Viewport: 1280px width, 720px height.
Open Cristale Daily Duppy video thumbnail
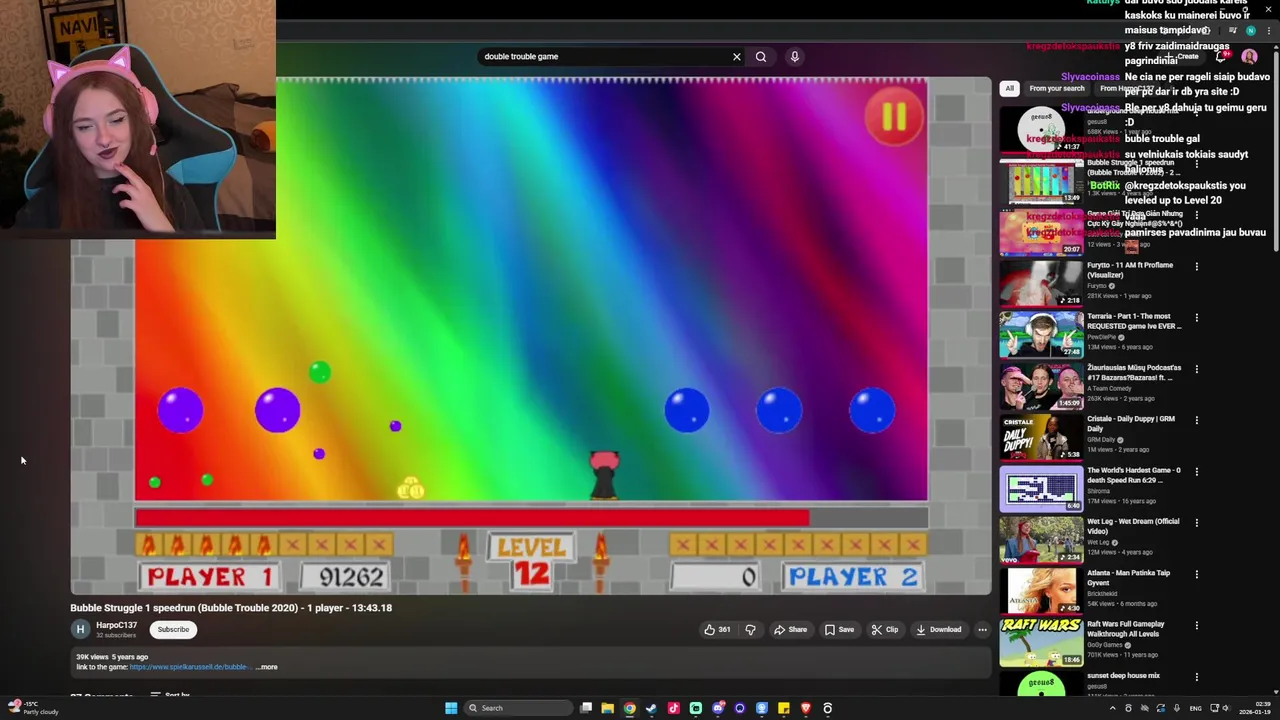tap(1041, 437)
